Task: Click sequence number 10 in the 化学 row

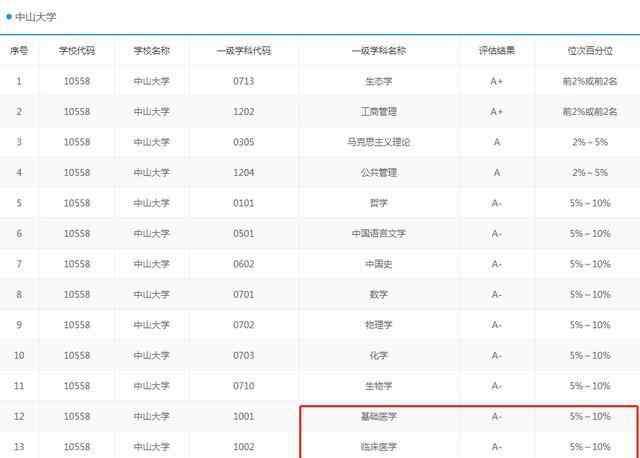Action: [x=19, y=356]
